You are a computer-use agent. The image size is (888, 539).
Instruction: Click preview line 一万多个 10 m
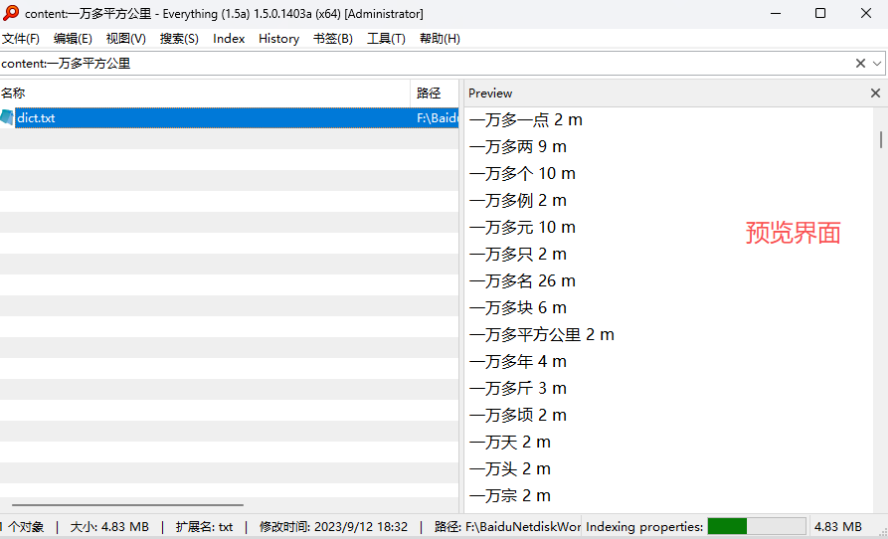tap(522, 173)
